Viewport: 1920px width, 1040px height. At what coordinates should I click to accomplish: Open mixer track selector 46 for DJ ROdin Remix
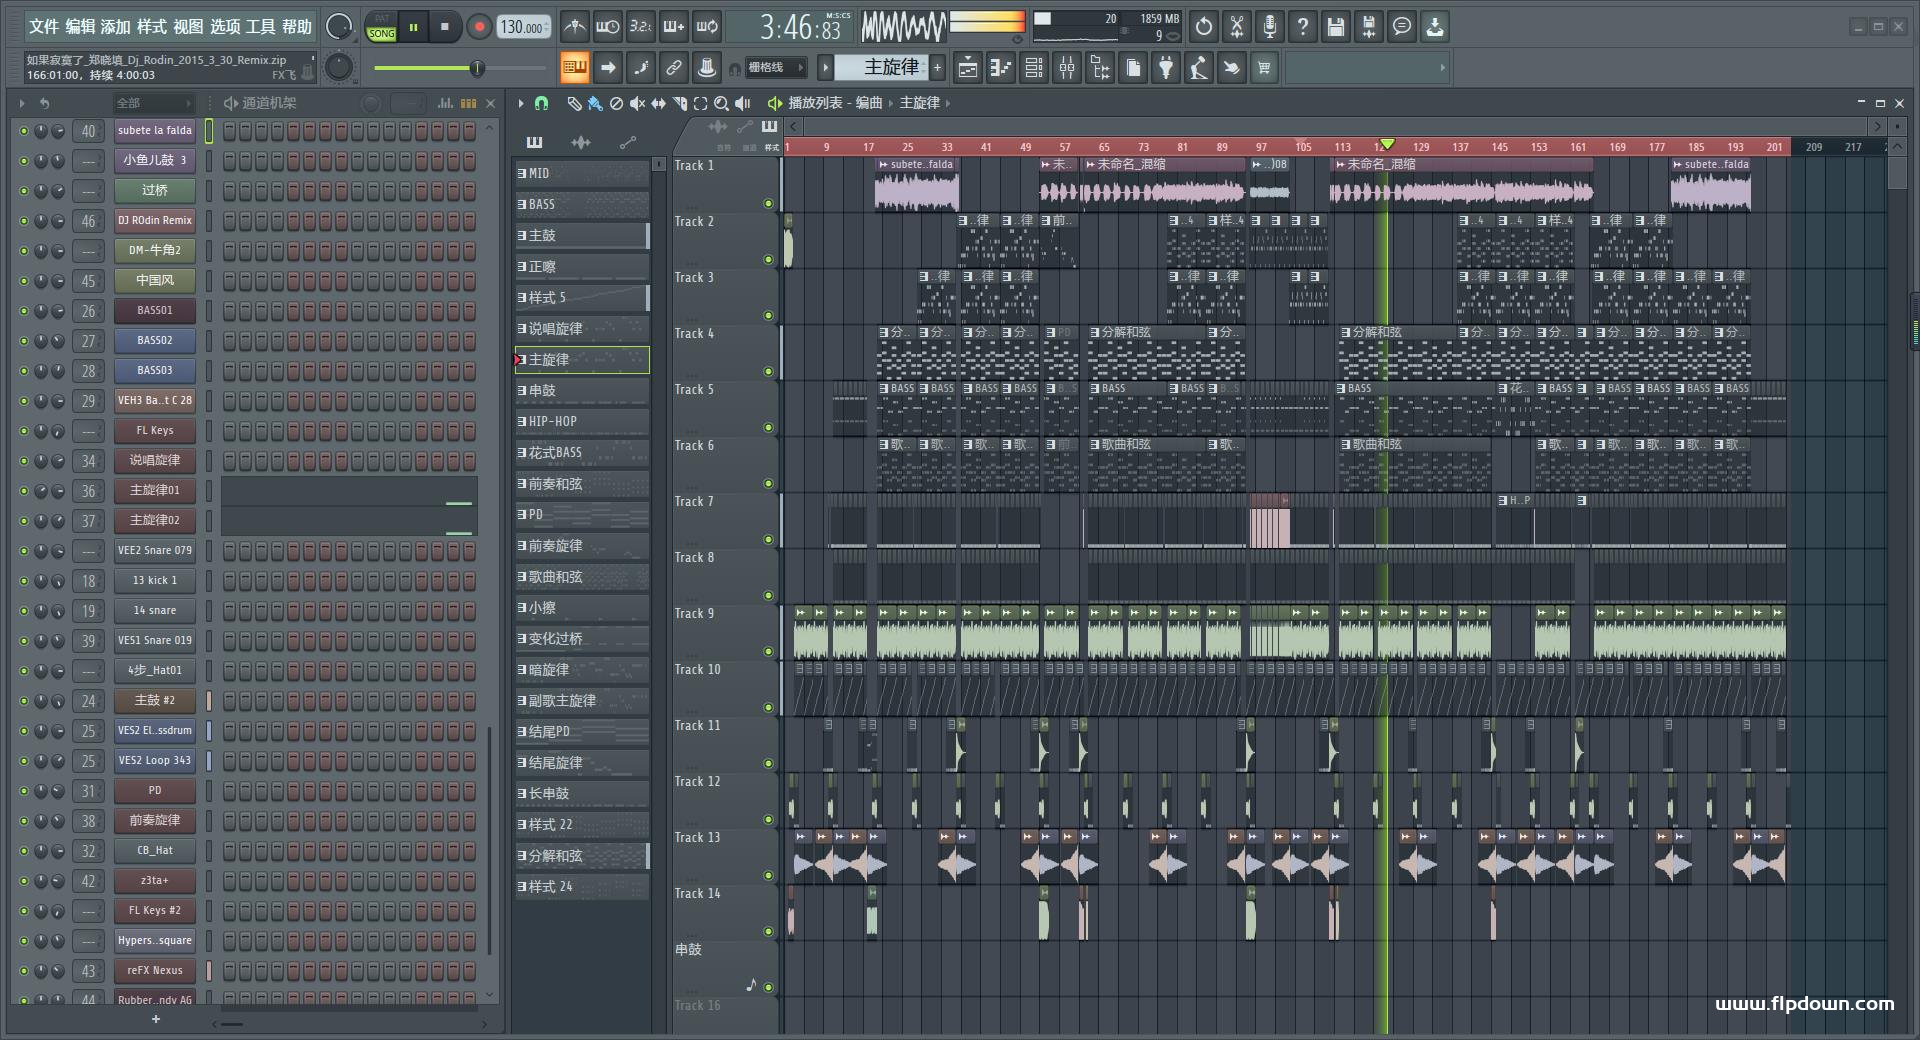(x=88, y=221)
